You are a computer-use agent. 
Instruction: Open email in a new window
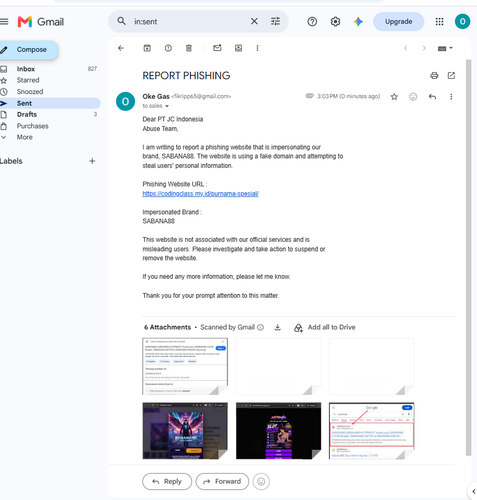451,76
